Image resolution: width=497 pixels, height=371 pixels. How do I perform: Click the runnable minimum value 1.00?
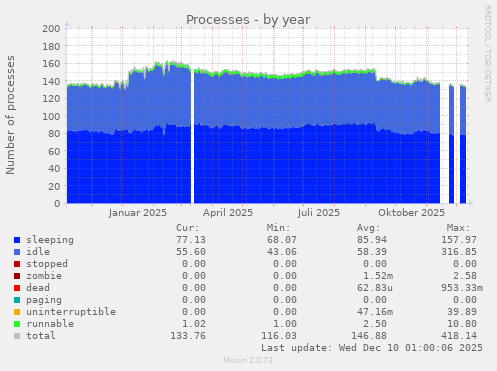(285, 324)
